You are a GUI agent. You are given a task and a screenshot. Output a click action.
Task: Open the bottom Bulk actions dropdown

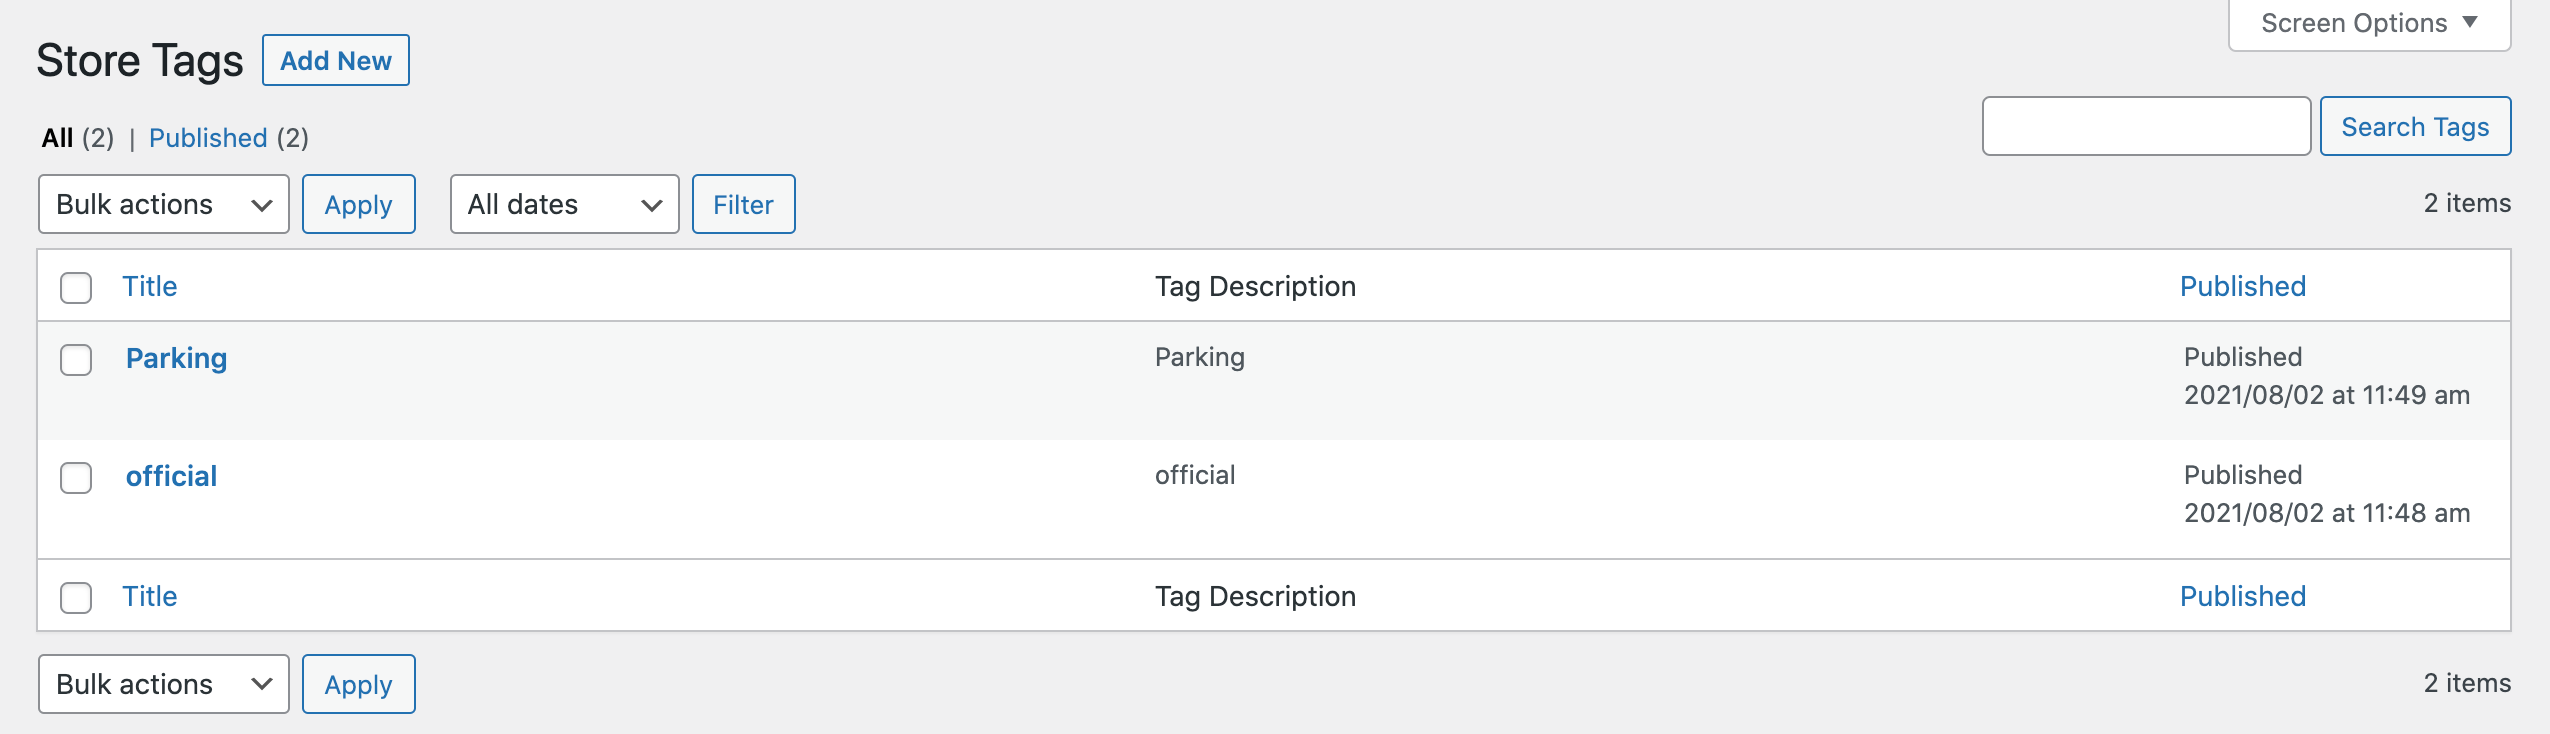[162, 684]
